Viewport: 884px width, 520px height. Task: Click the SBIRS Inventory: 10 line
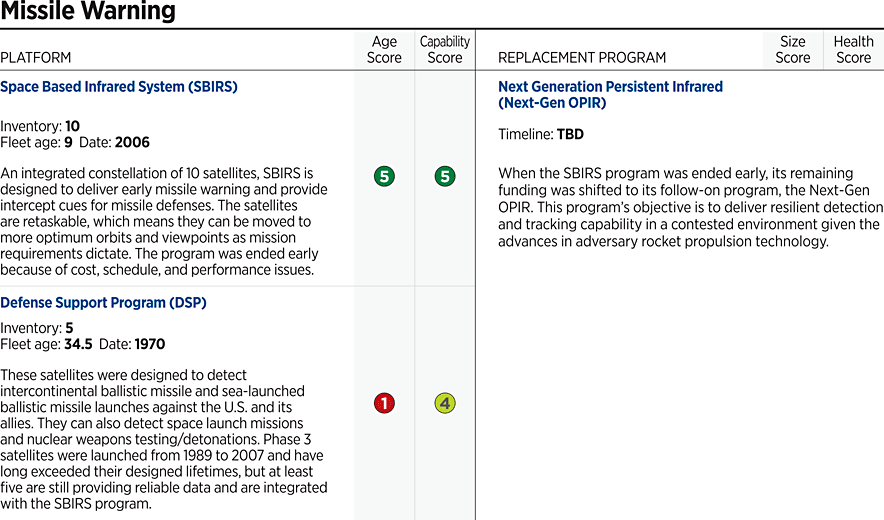(40, 126)
